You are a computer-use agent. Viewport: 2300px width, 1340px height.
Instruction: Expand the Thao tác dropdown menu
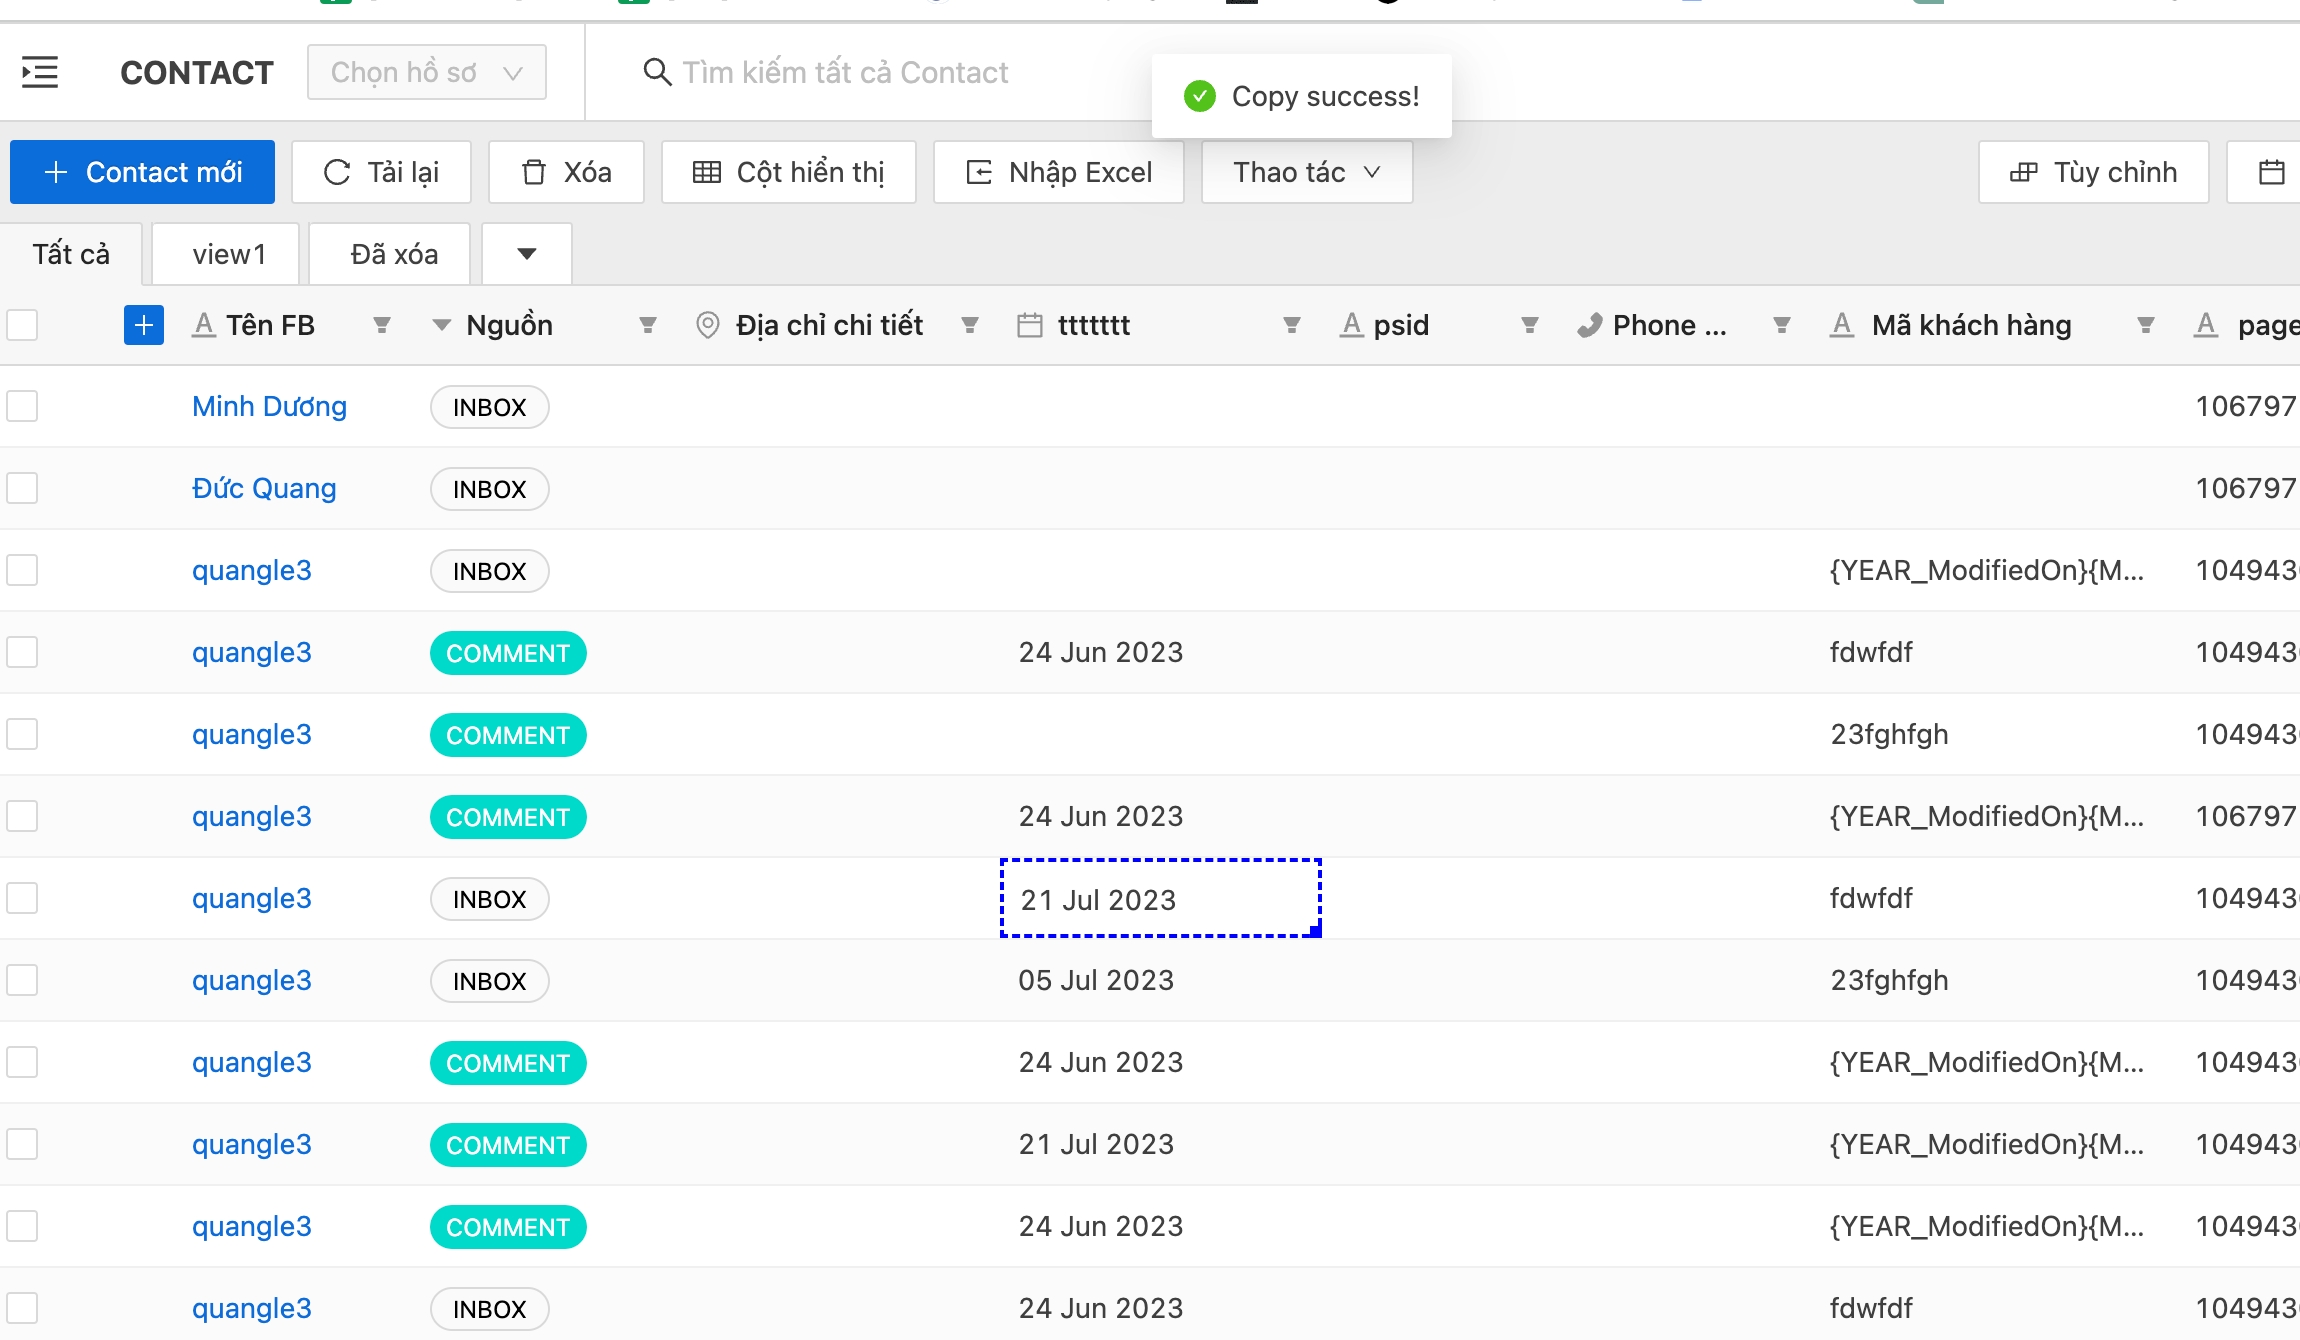click(x=1306, y=172)
